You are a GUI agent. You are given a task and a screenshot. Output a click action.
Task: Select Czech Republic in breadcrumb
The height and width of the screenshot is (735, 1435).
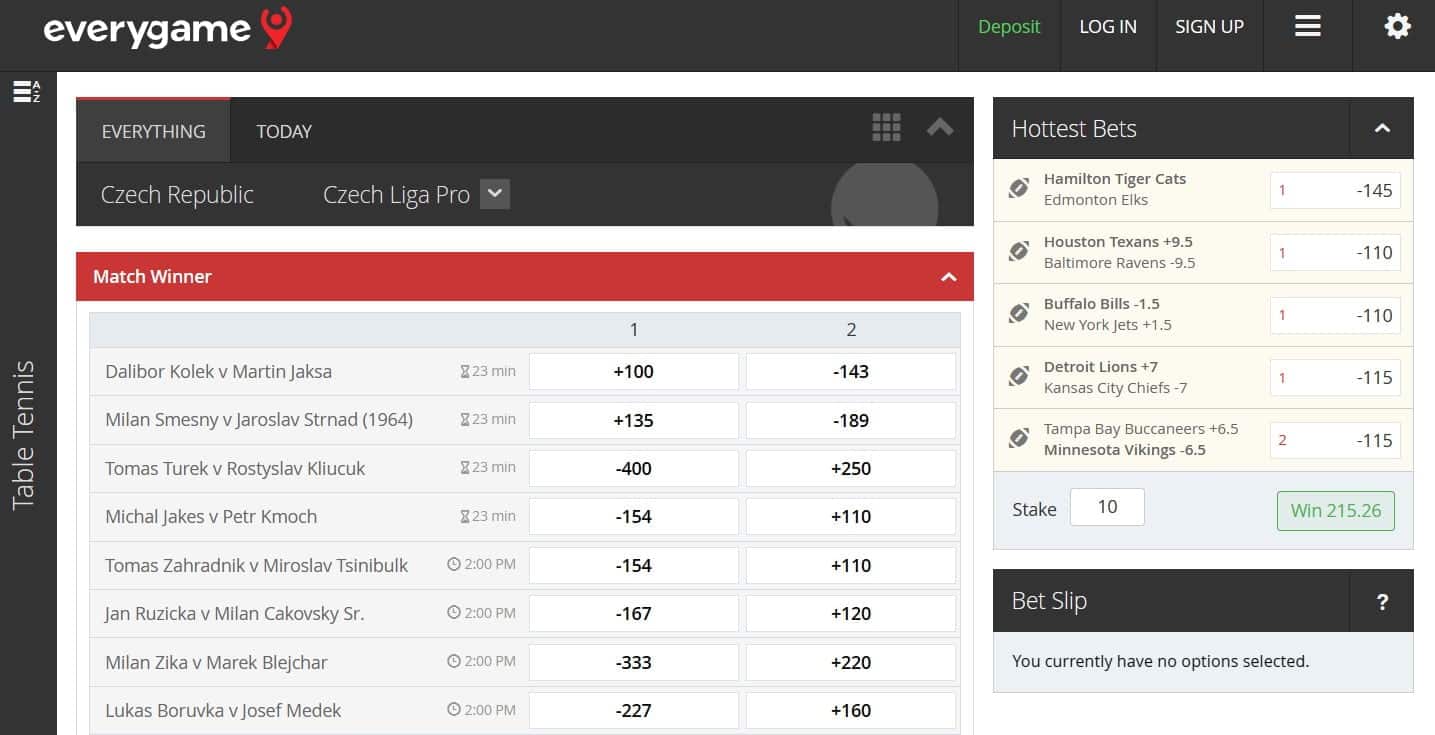(177, 195)
